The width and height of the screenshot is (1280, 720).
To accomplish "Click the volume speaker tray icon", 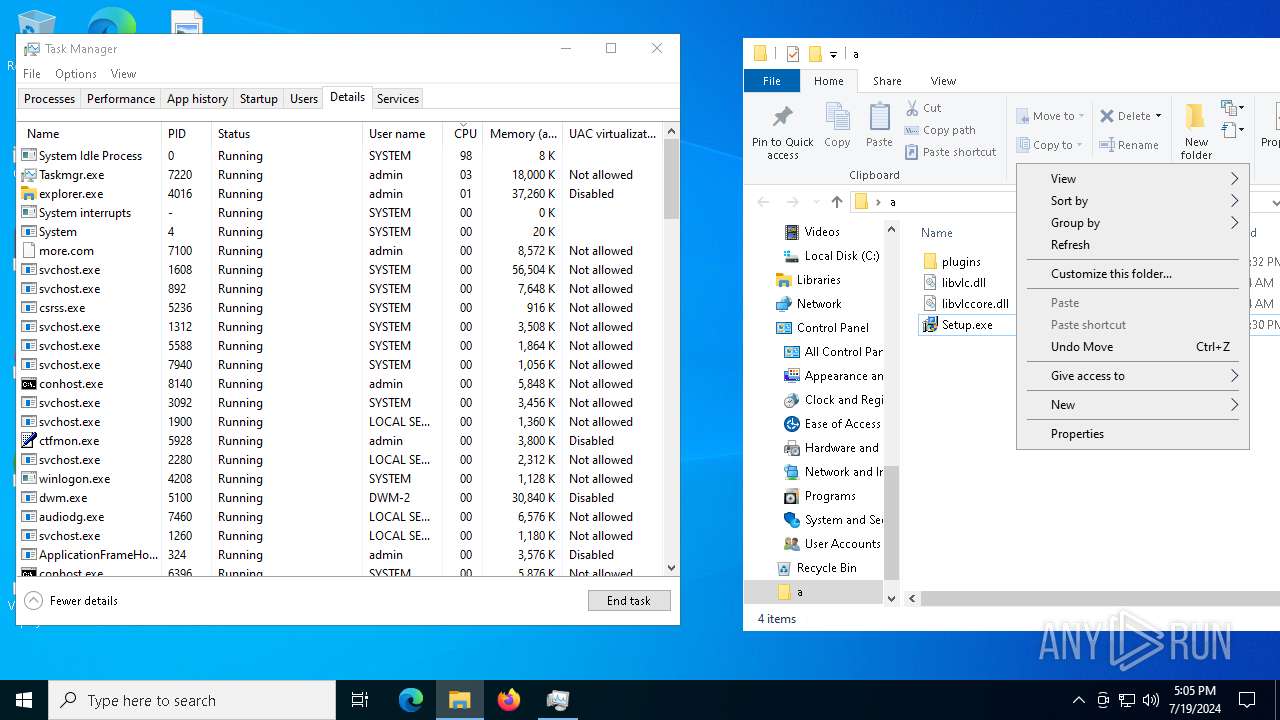I will [x=1151, y=700].
